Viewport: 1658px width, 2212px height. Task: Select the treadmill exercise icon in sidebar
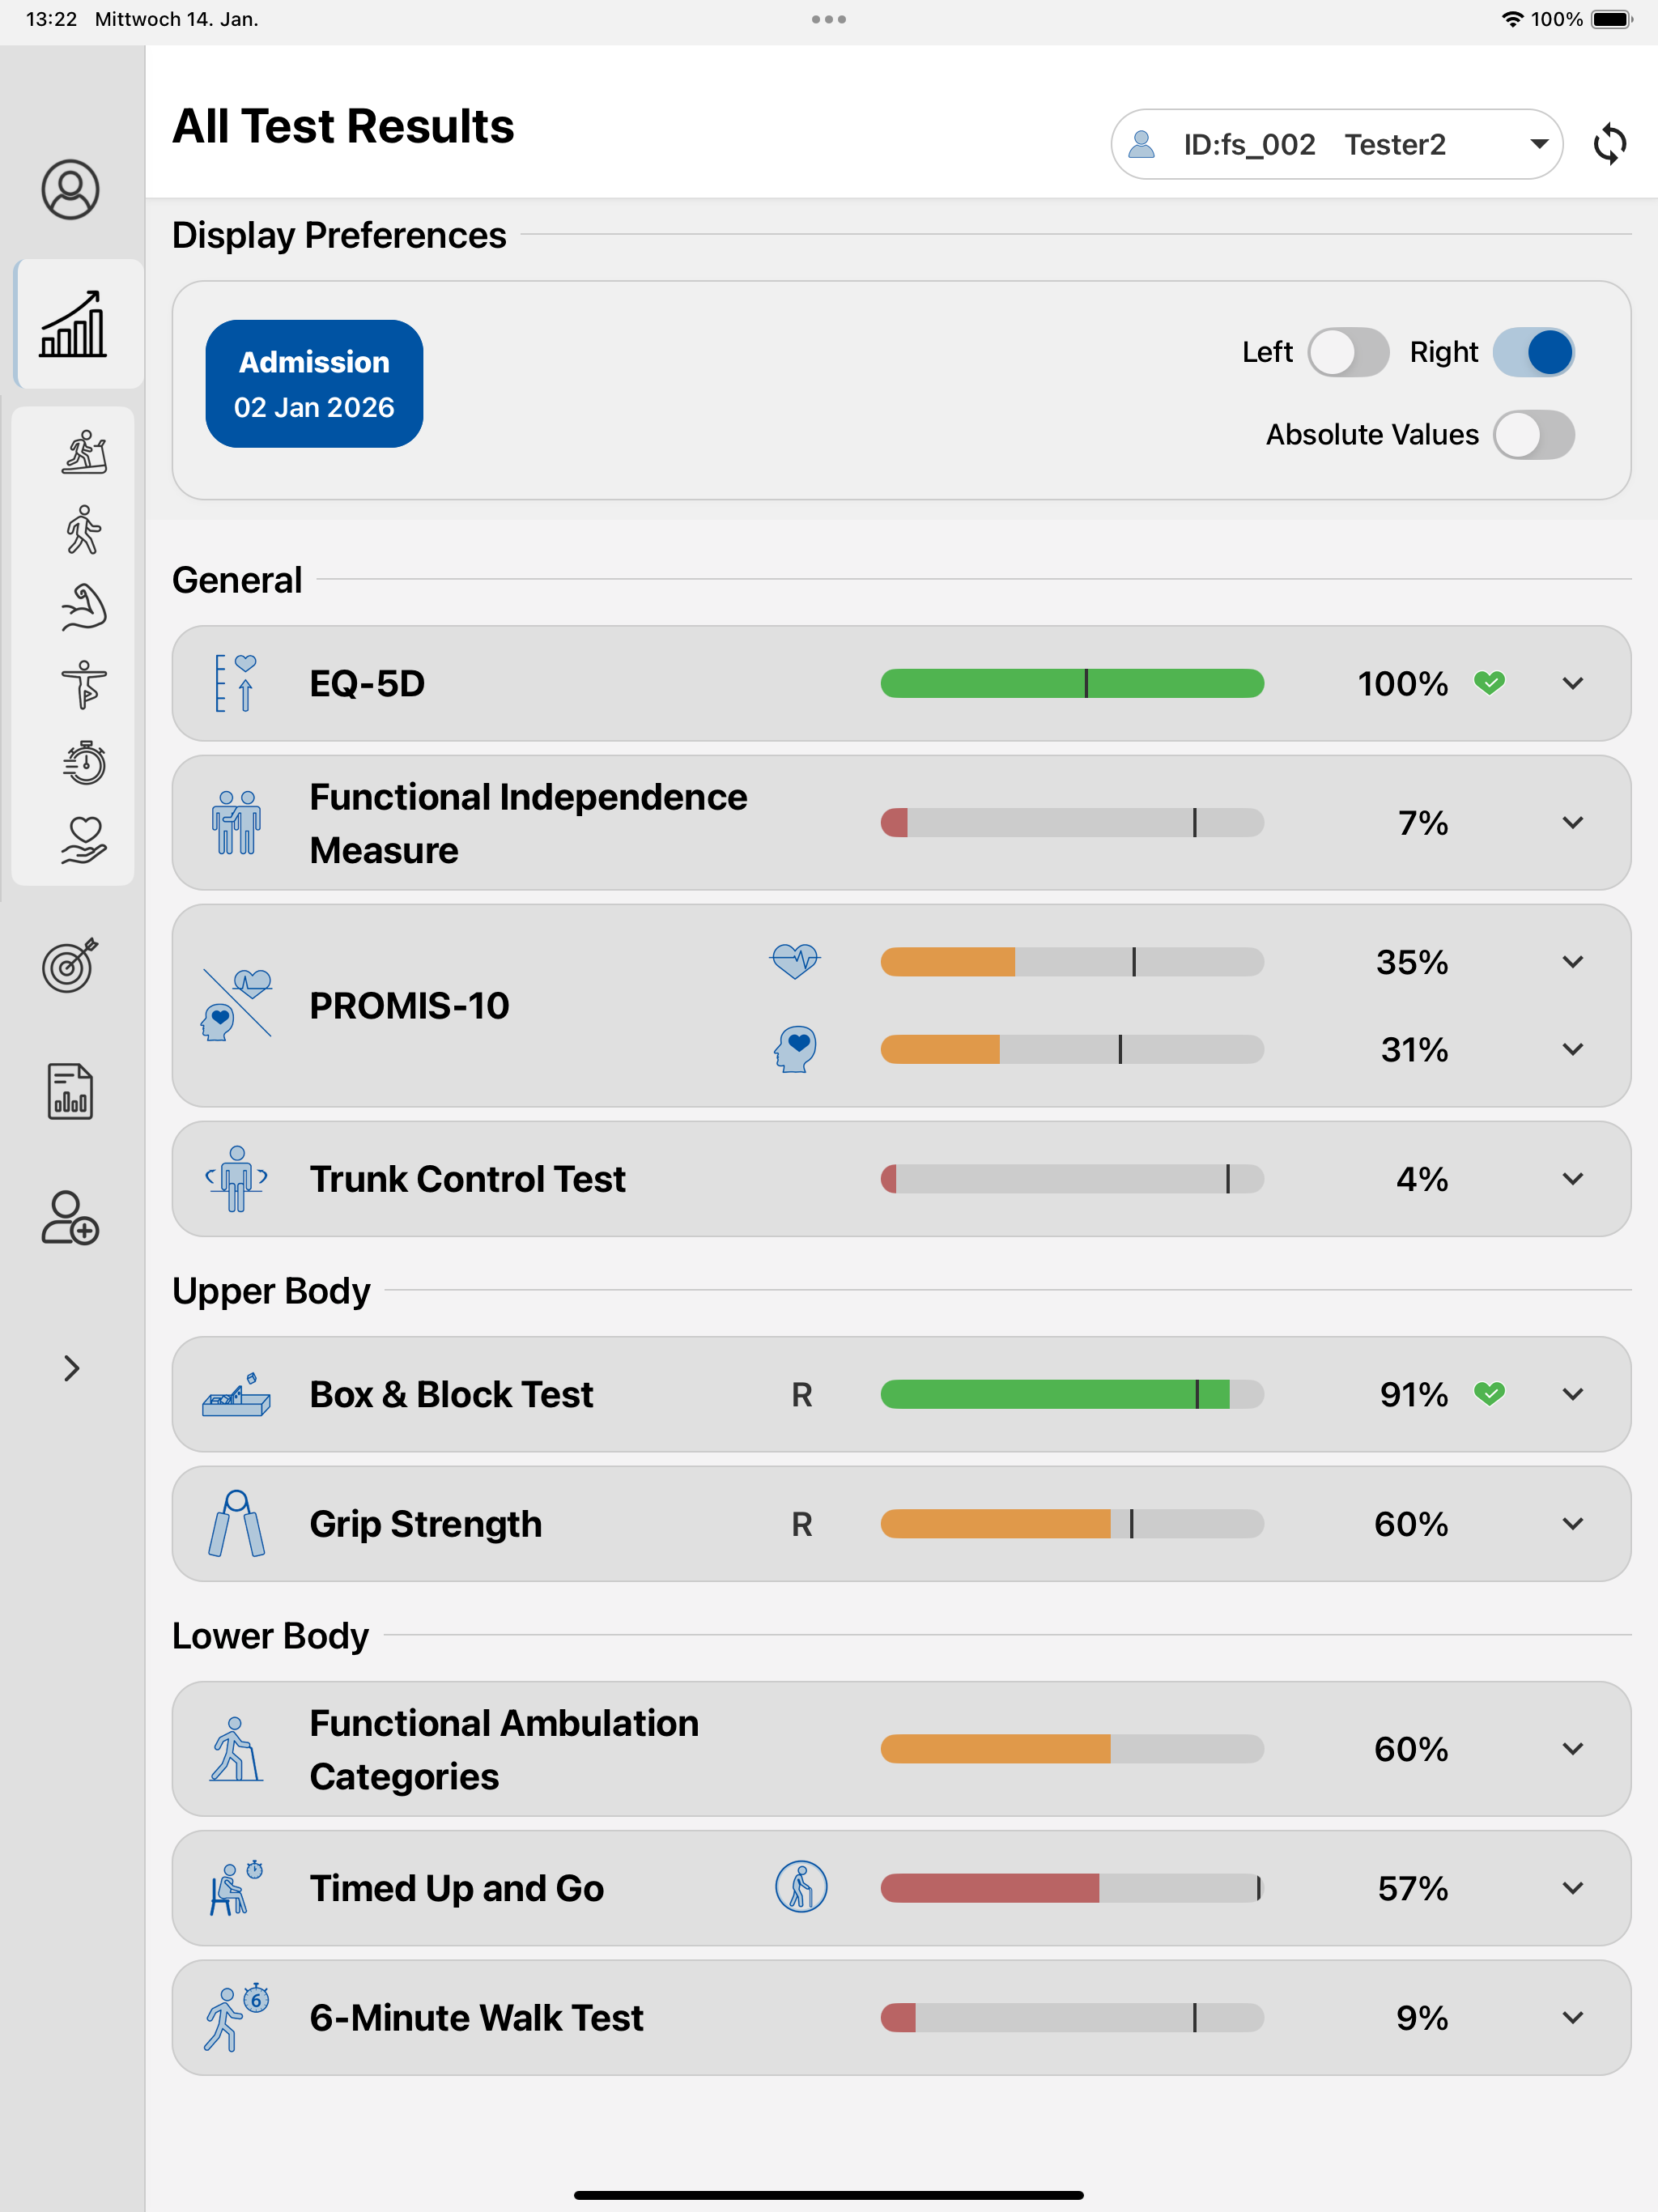(84, 452)
